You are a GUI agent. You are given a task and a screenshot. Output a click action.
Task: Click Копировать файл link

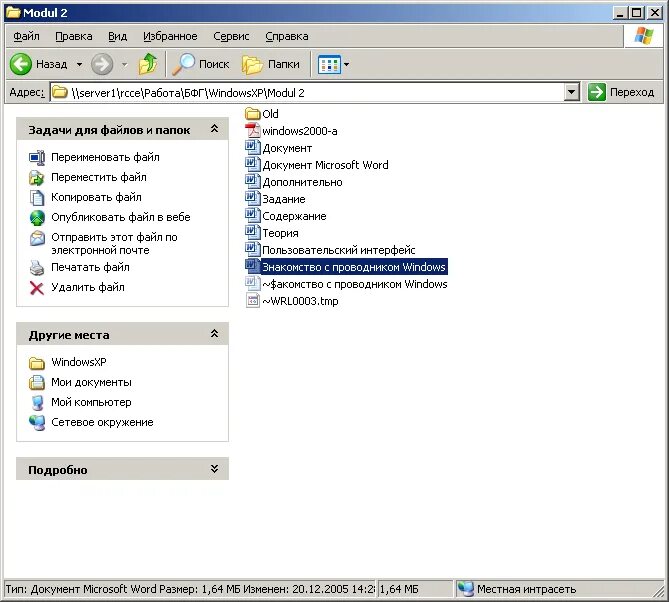96,198
